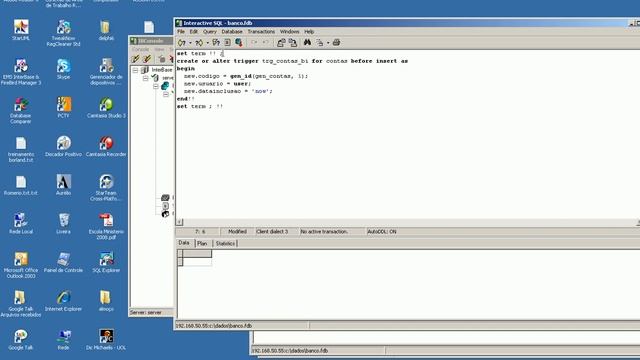Click the Painel de Controle desktop icon
640x360 pixels.
(63, 262)
